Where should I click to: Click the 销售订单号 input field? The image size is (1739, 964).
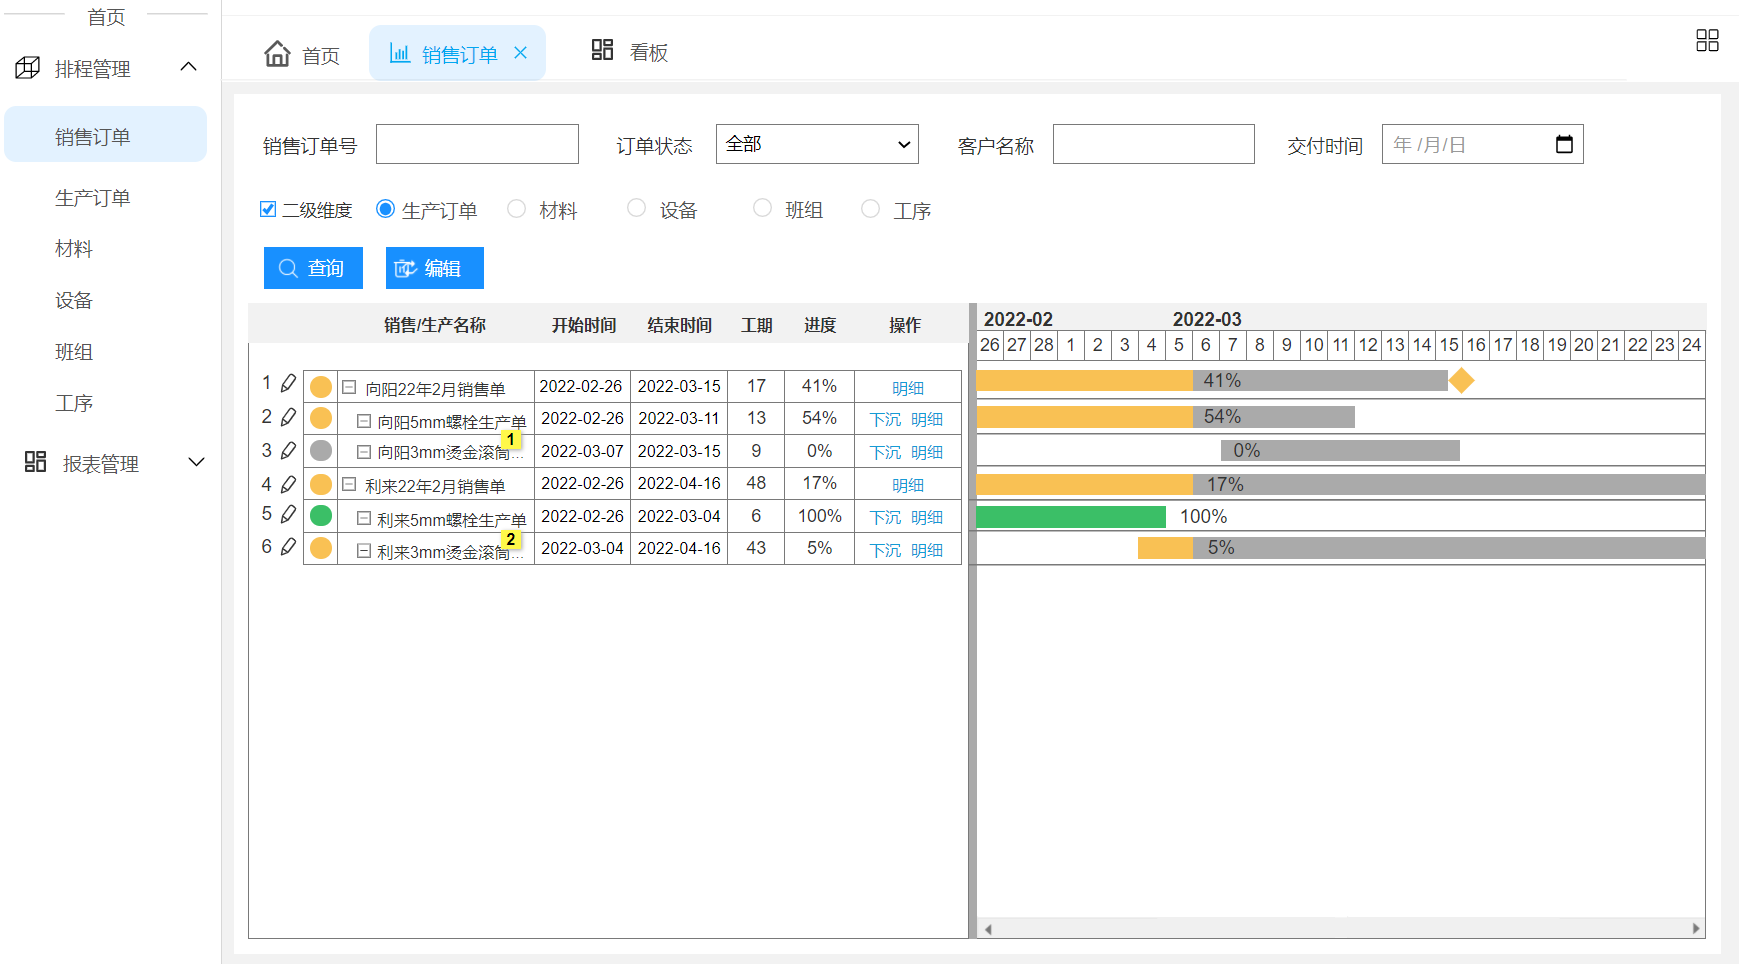pyautogui.click(x=477, y=145)
